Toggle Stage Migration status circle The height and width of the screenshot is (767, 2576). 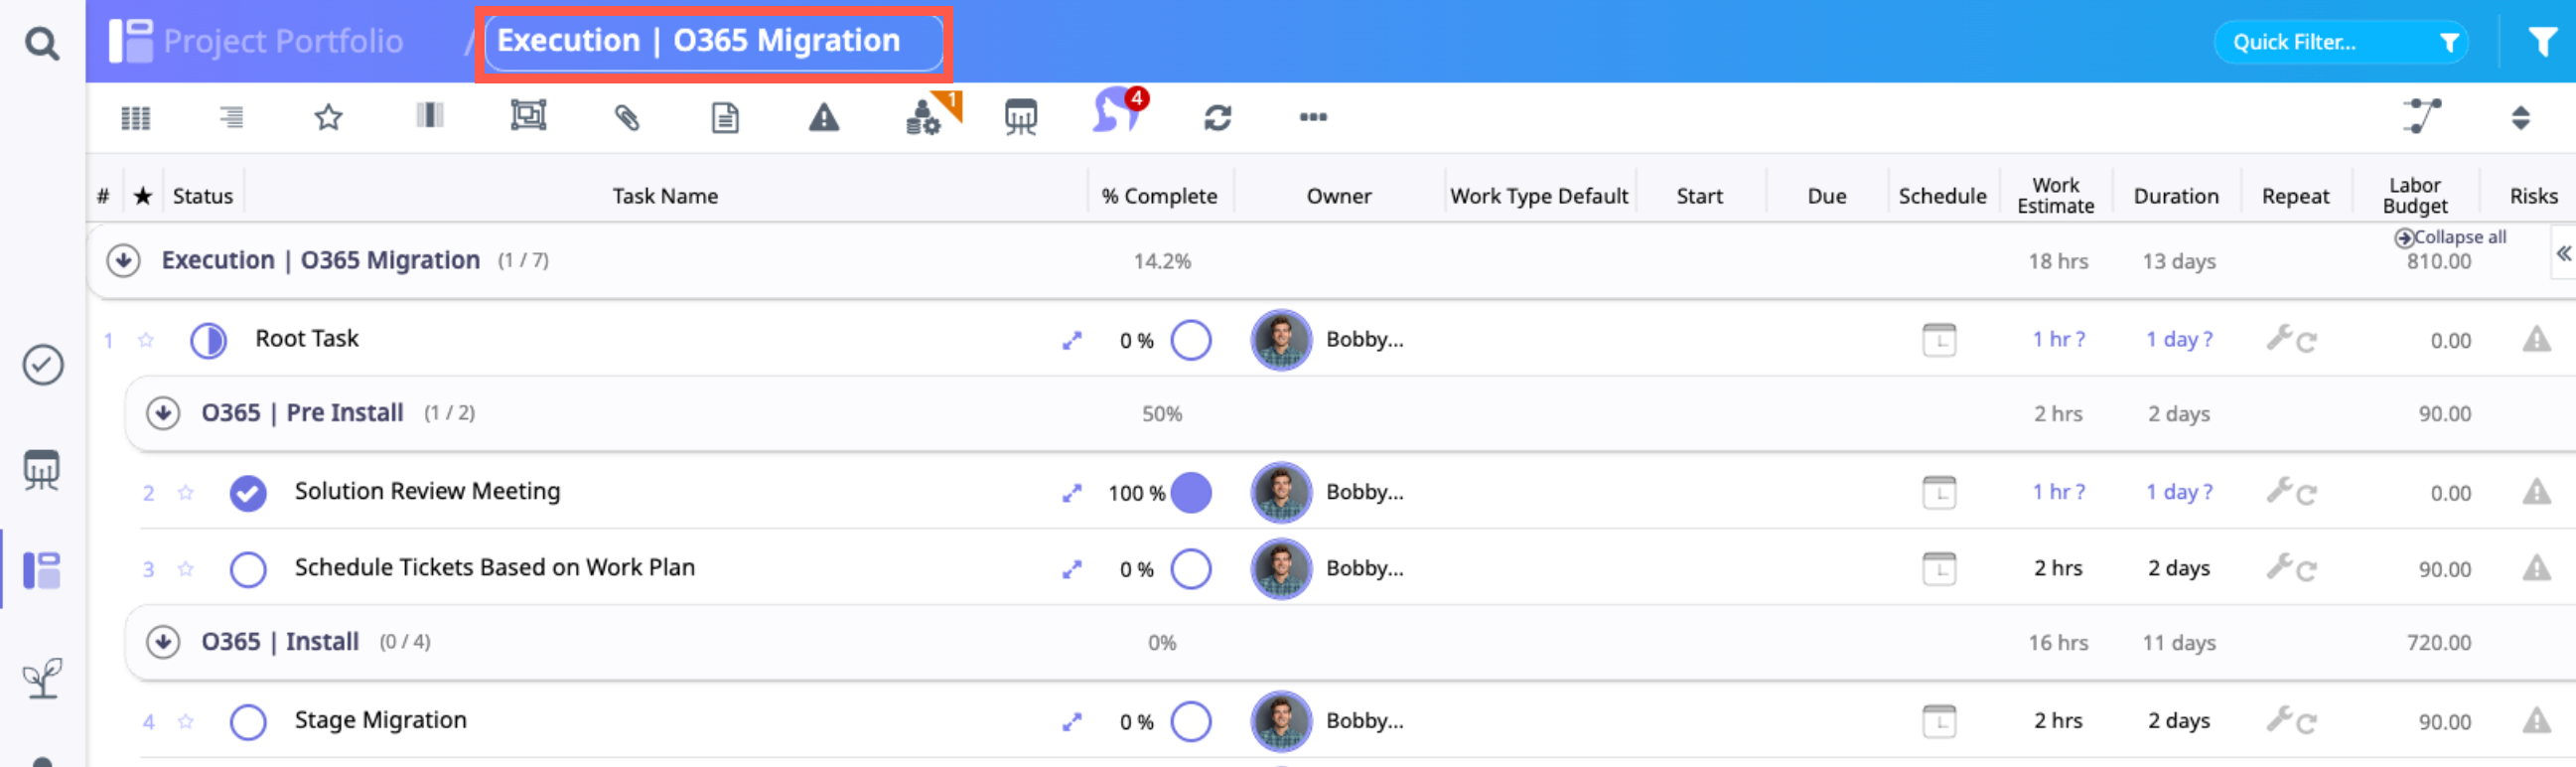(x=248, y=722)
